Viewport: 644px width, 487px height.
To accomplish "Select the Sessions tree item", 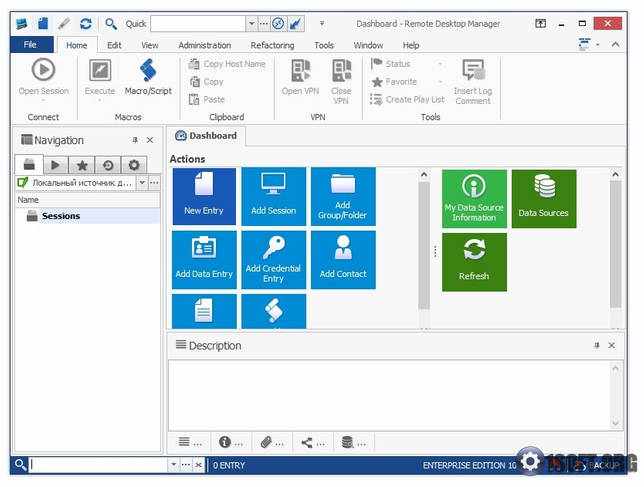I will tap(87, 216).
